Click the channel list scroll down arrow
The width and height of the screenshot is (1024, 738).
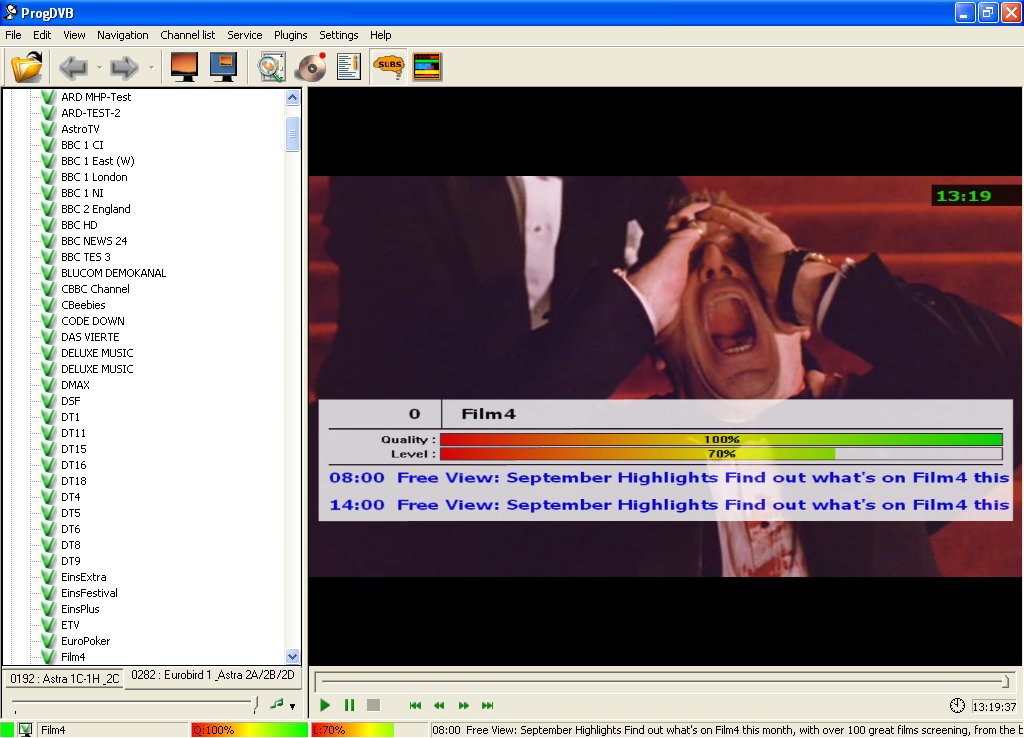click(x=293, y=656)
